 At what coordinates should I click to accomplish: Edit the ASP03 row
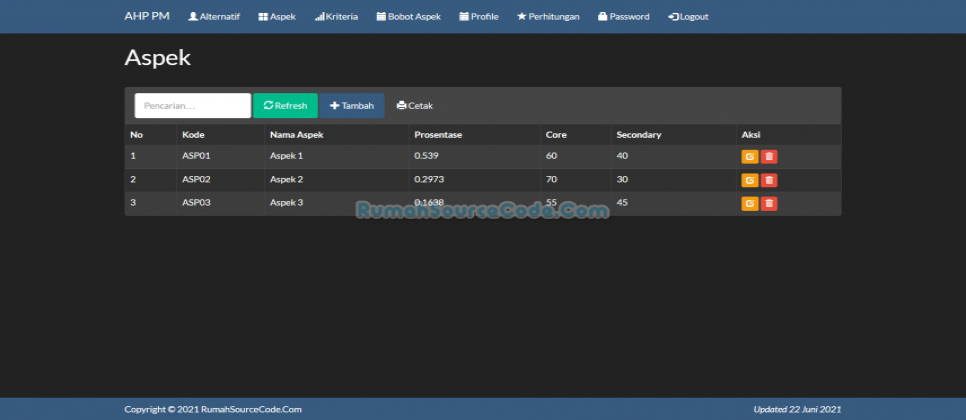(x=749, y=203)
